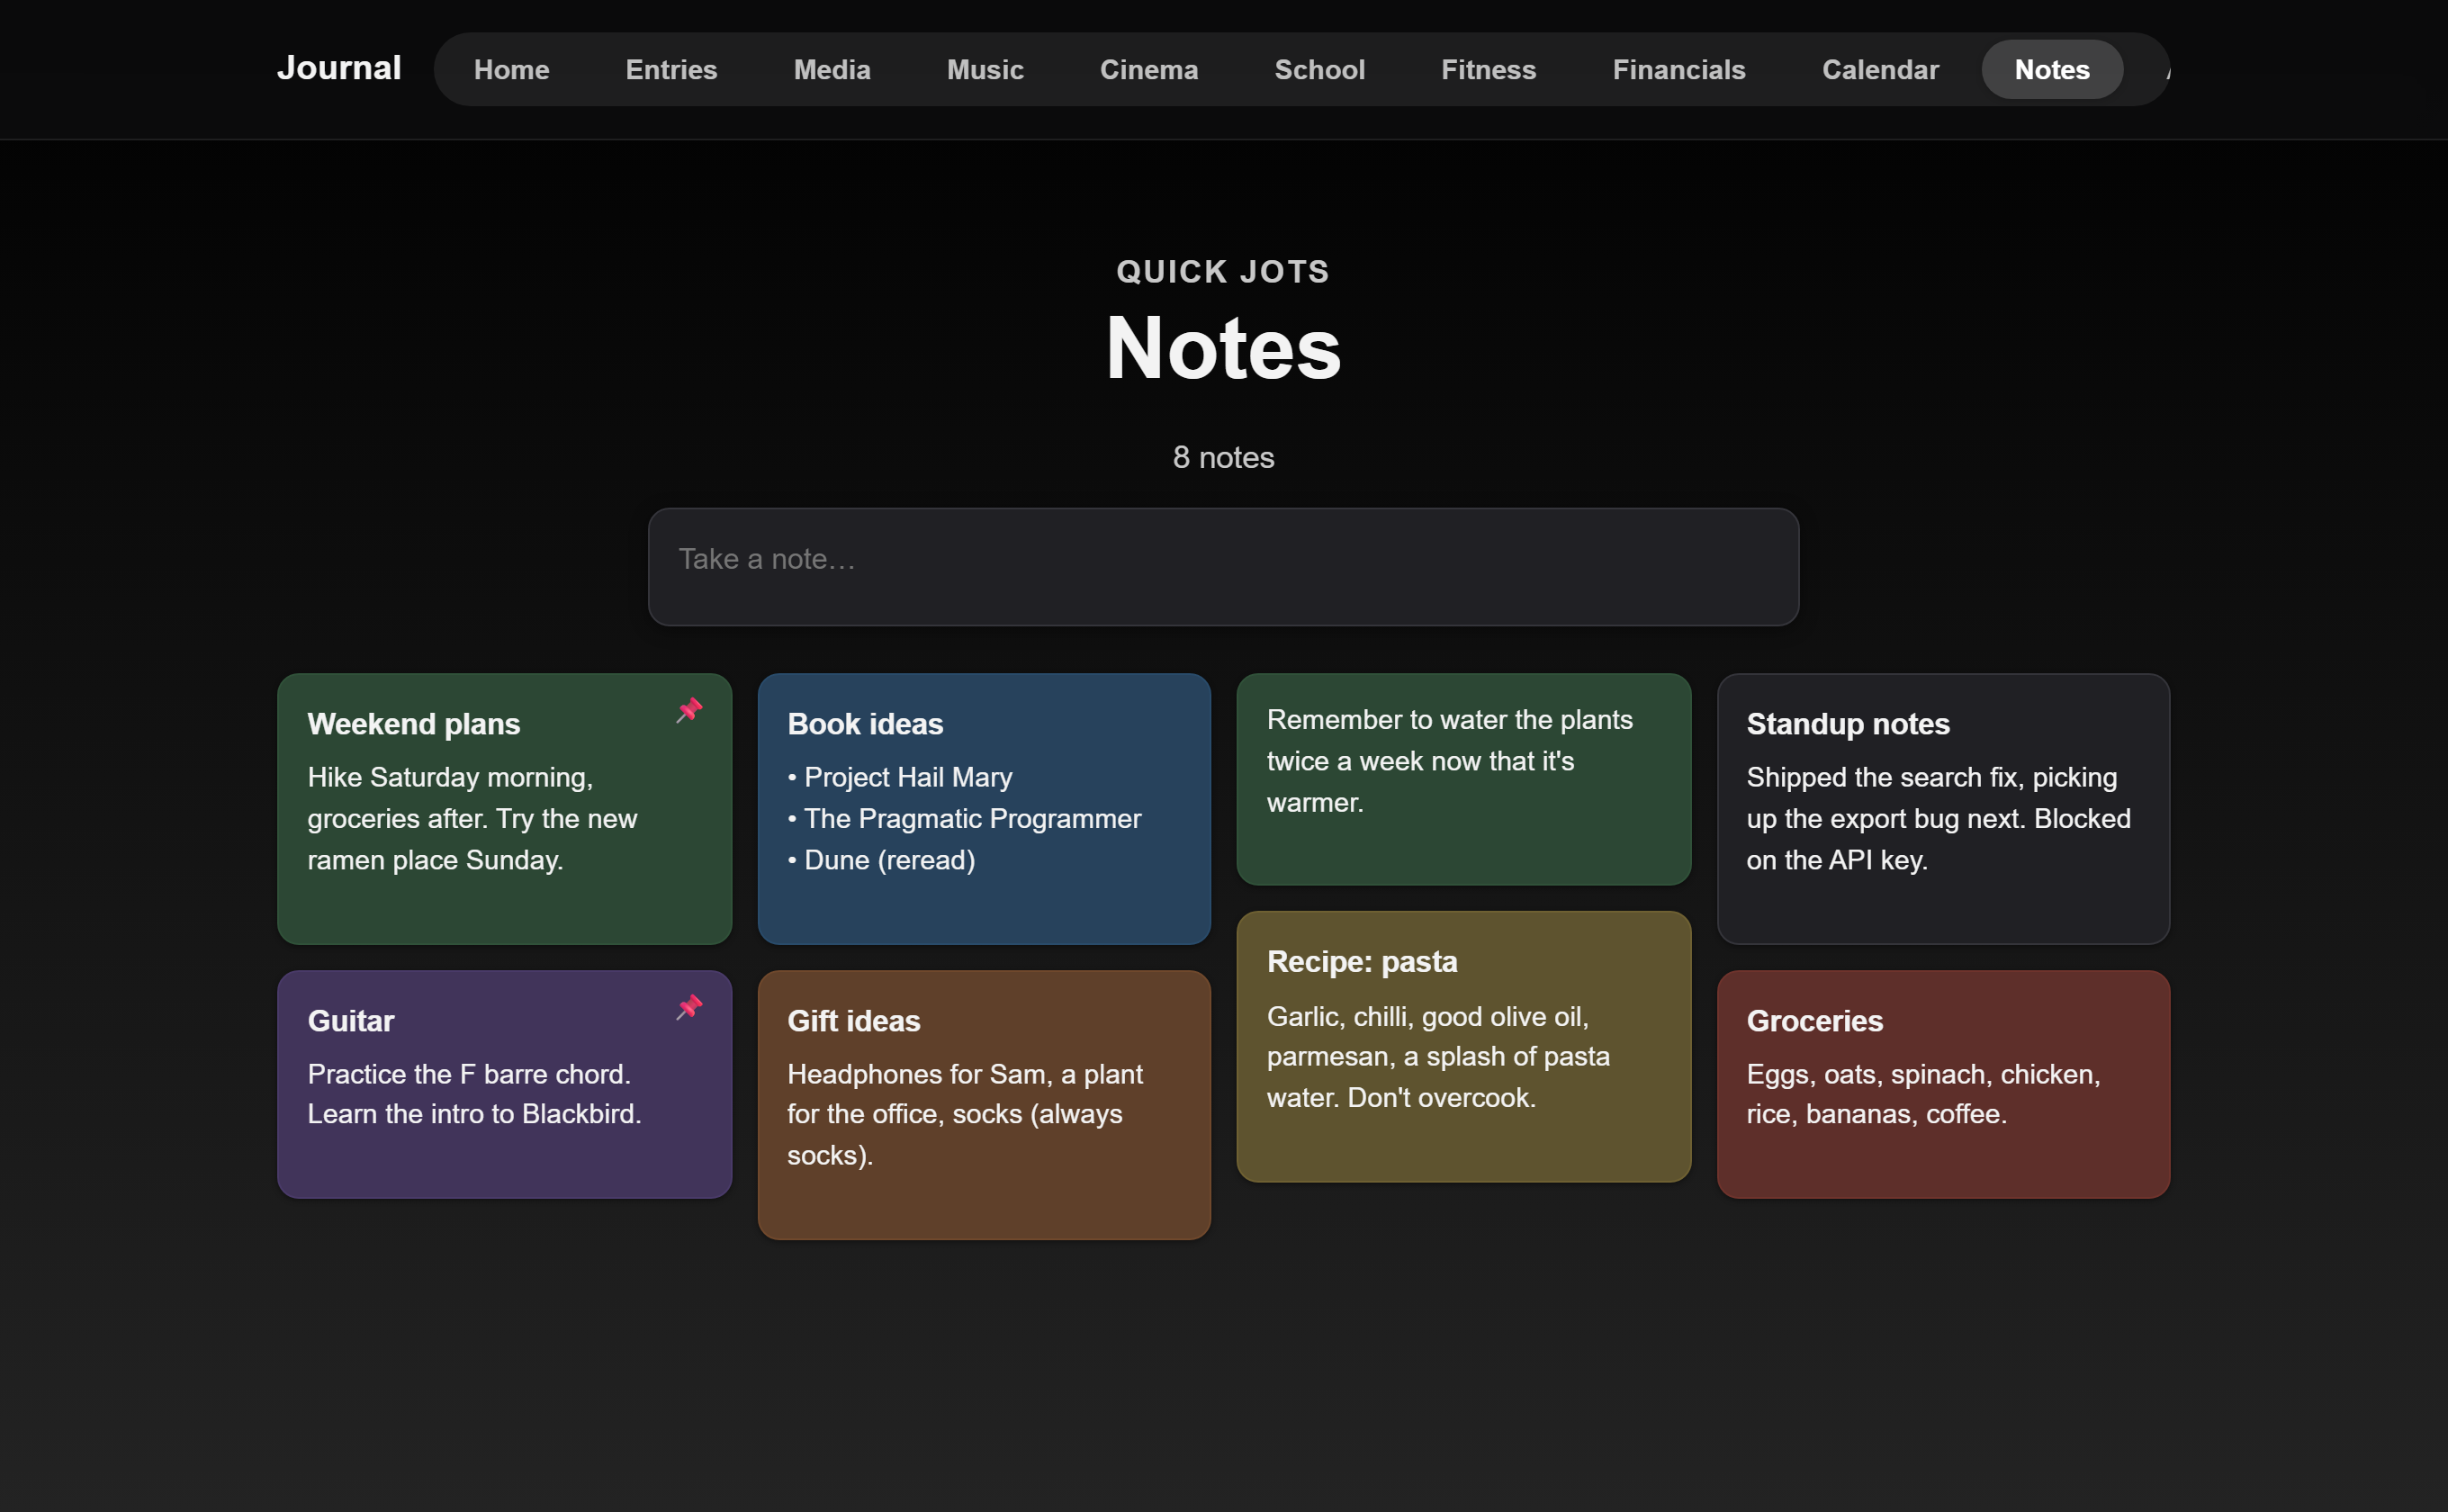Viewport: 2448px width, 1512px height.
Task: Go to the Calendar tab
Action: [1880, 69]
